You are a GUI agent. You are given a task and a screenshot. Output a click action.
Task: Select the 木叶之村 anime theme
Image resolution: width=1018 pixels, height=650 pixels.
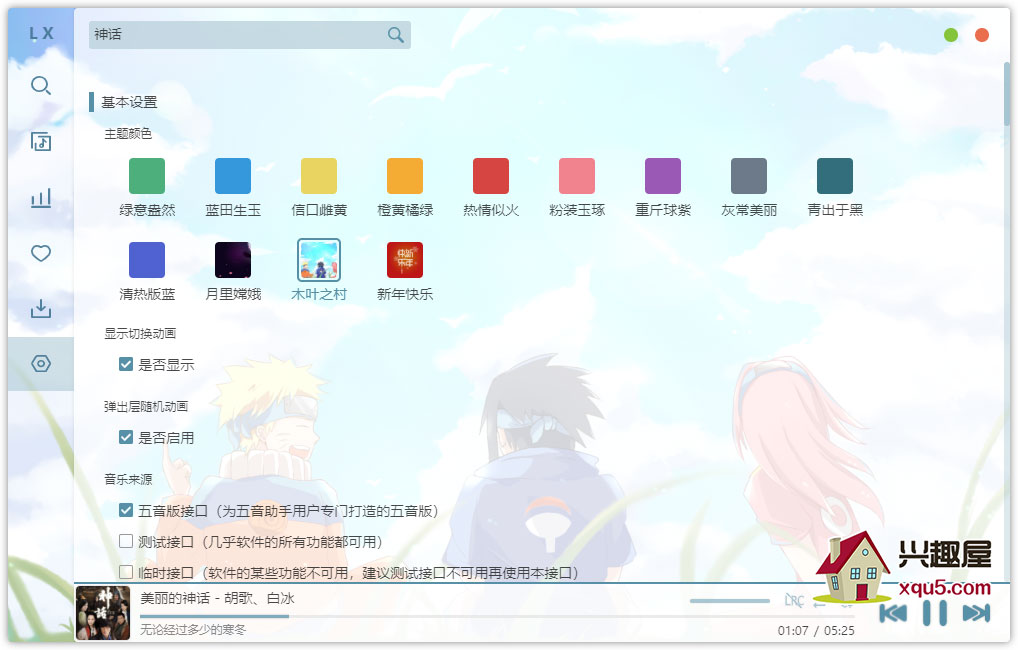coord(319,260)
